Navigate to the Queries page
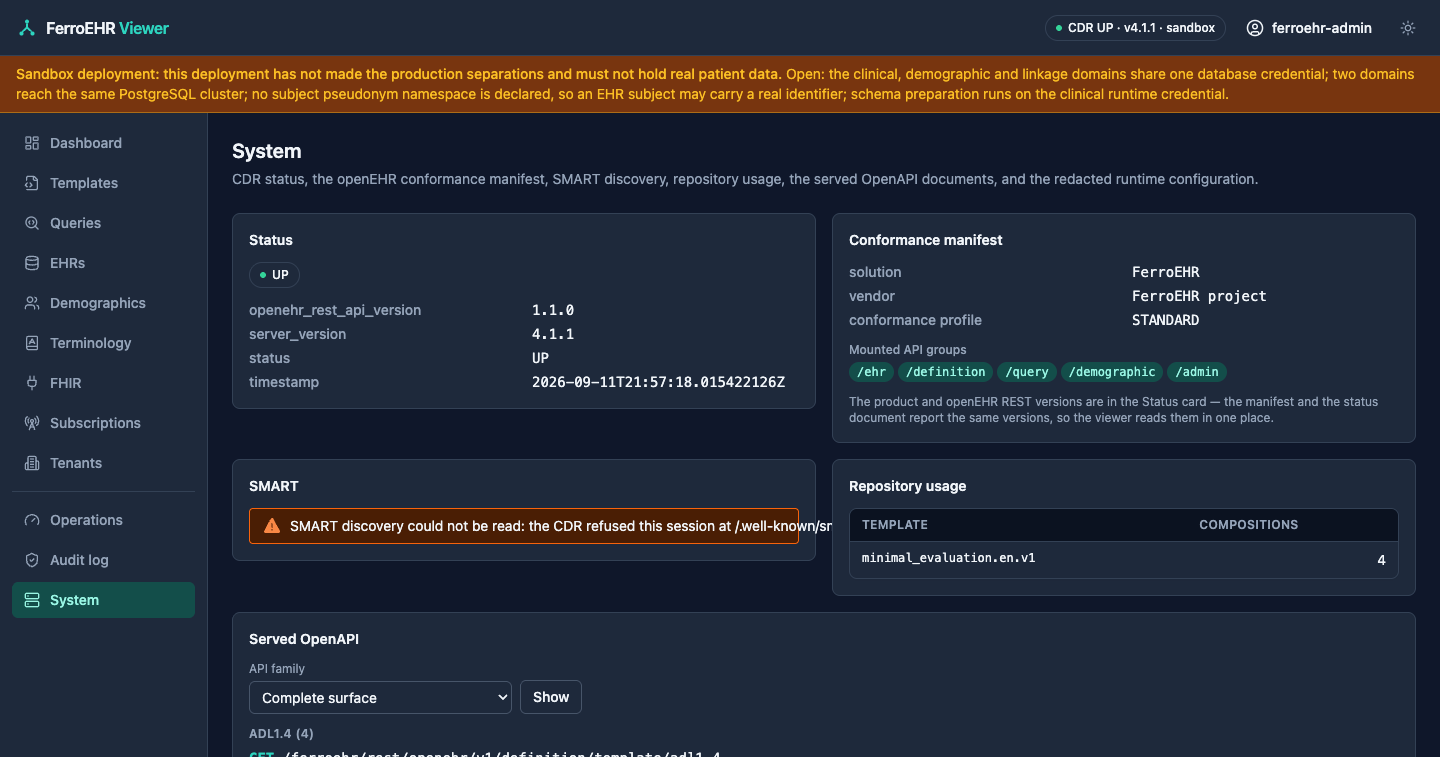This screenshot has height=757, width=1440. tap(103, 223)
